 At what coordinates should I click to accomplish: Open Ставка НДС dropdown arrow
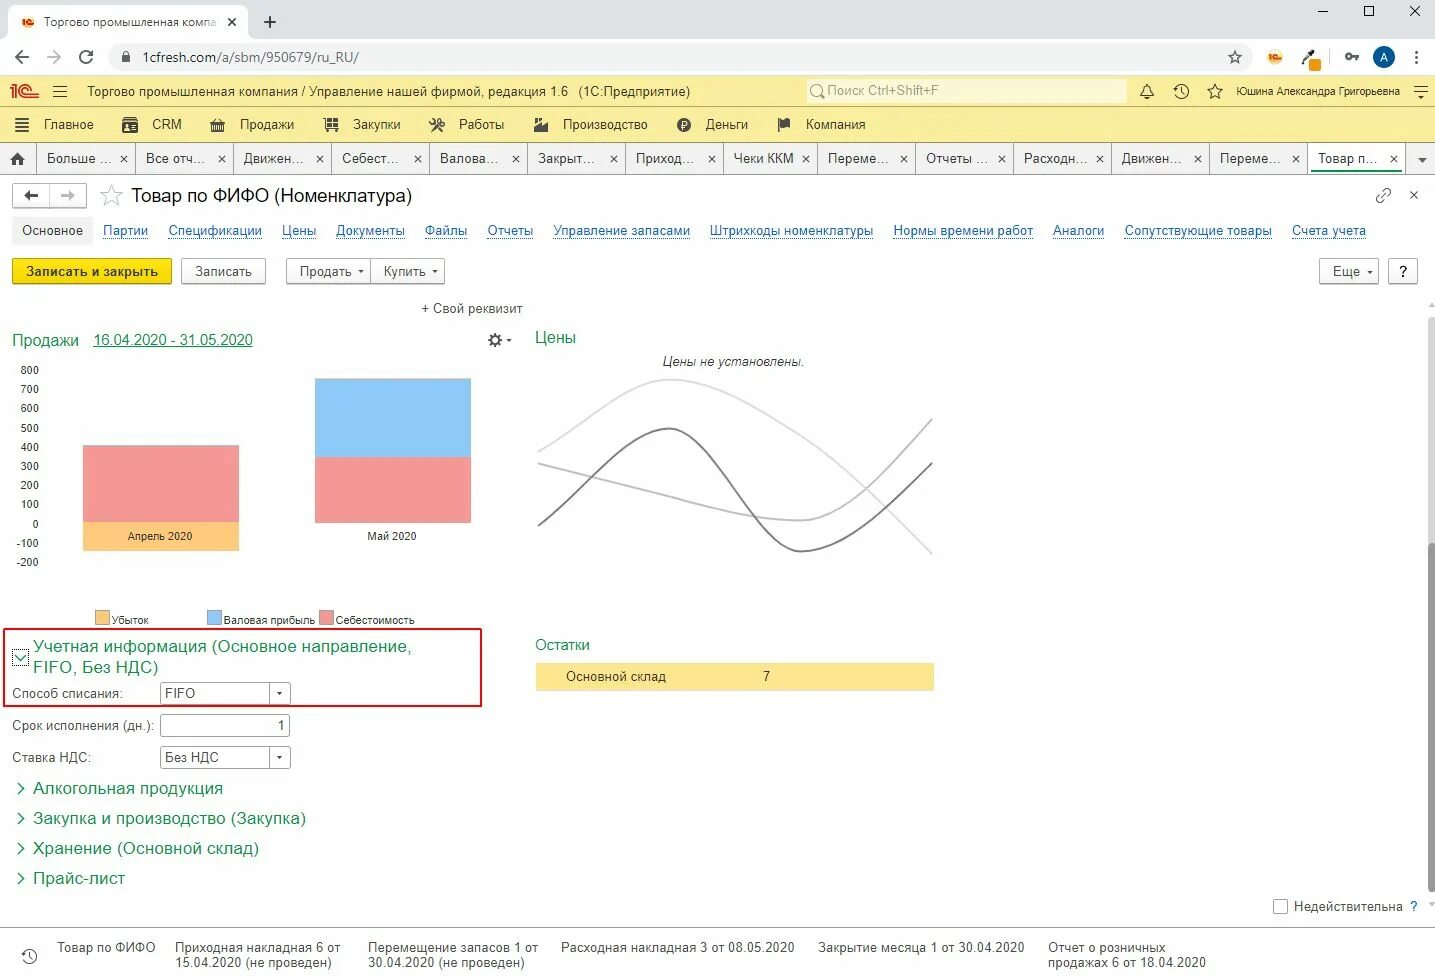[280, 757]
